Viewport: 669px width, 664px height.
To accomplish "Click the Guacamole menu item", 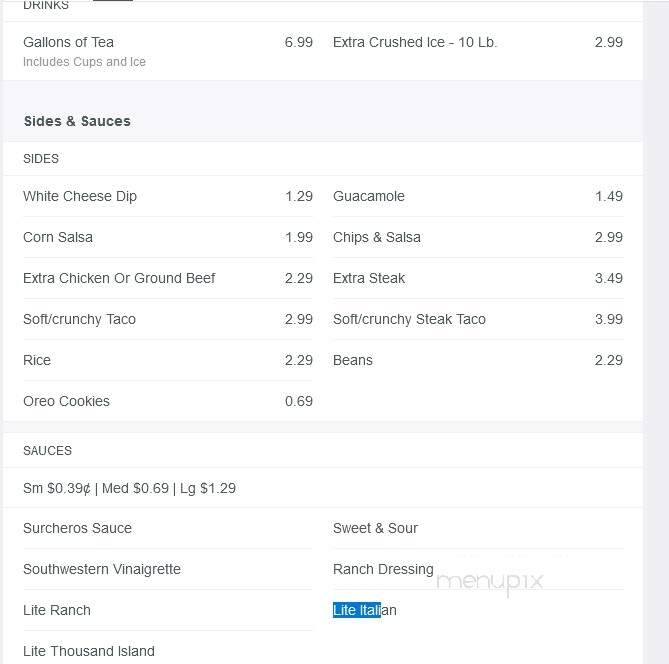I will click(x=369, y=196).
